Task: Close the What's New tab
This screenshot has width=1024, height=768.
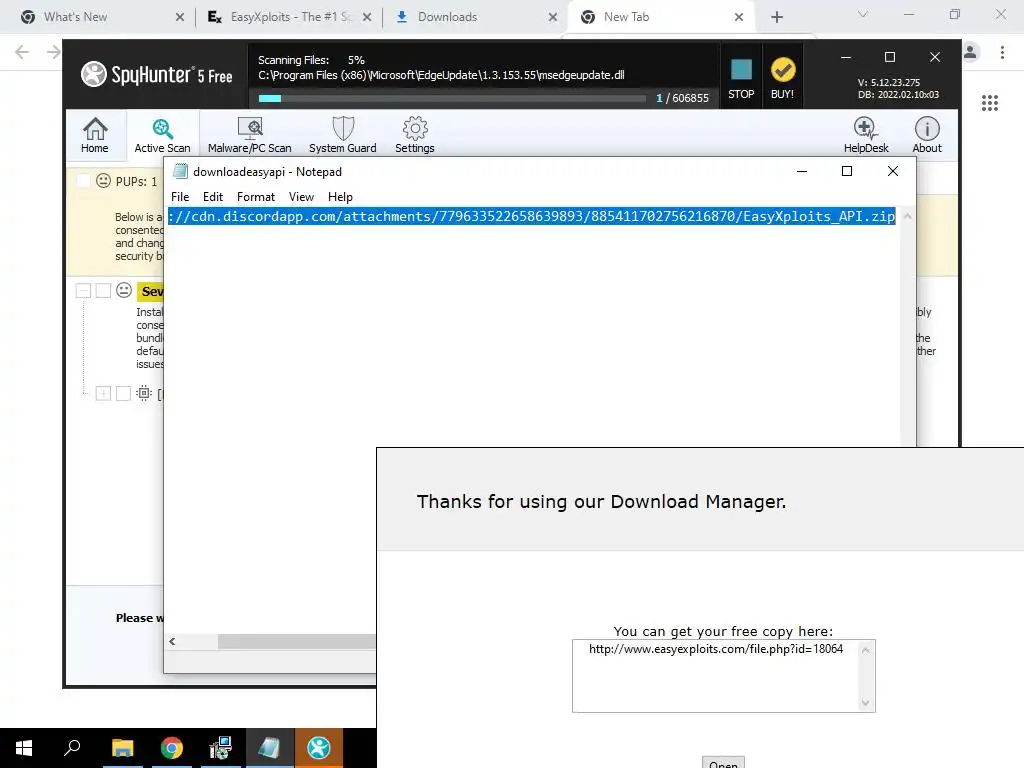Action: 180,17
